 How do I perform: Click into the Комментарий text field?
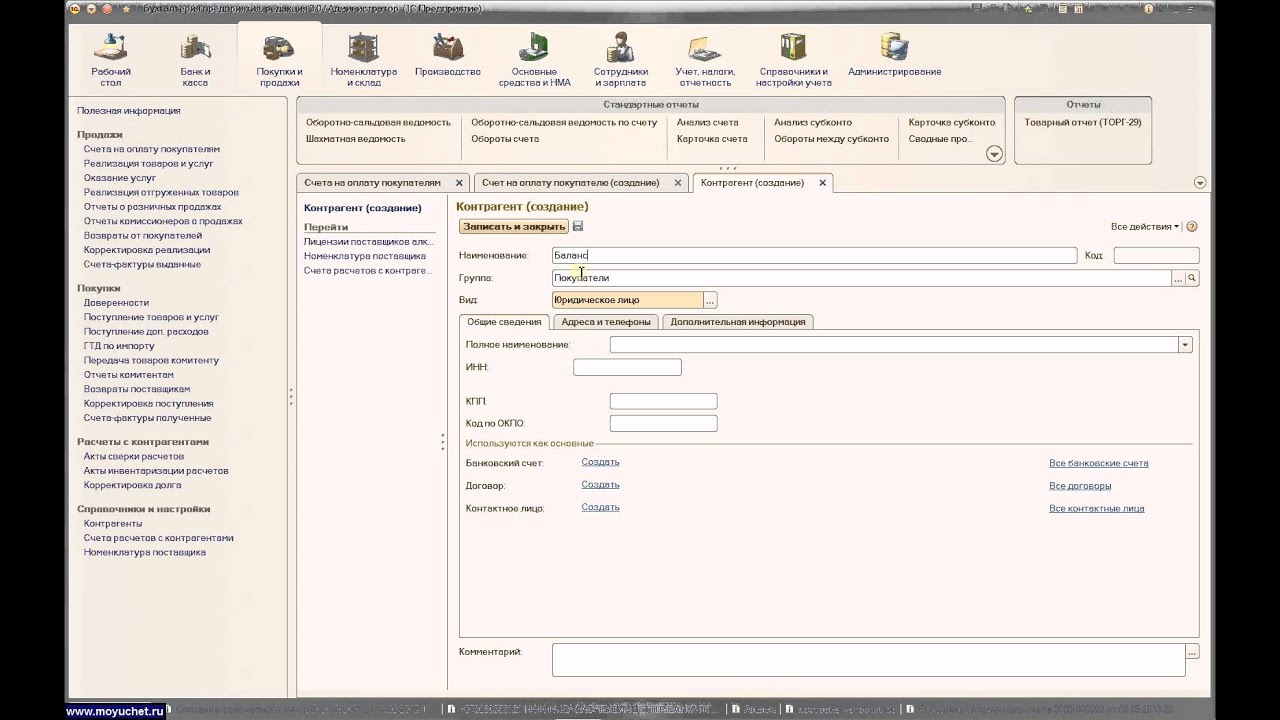click(x=868, y=660)
